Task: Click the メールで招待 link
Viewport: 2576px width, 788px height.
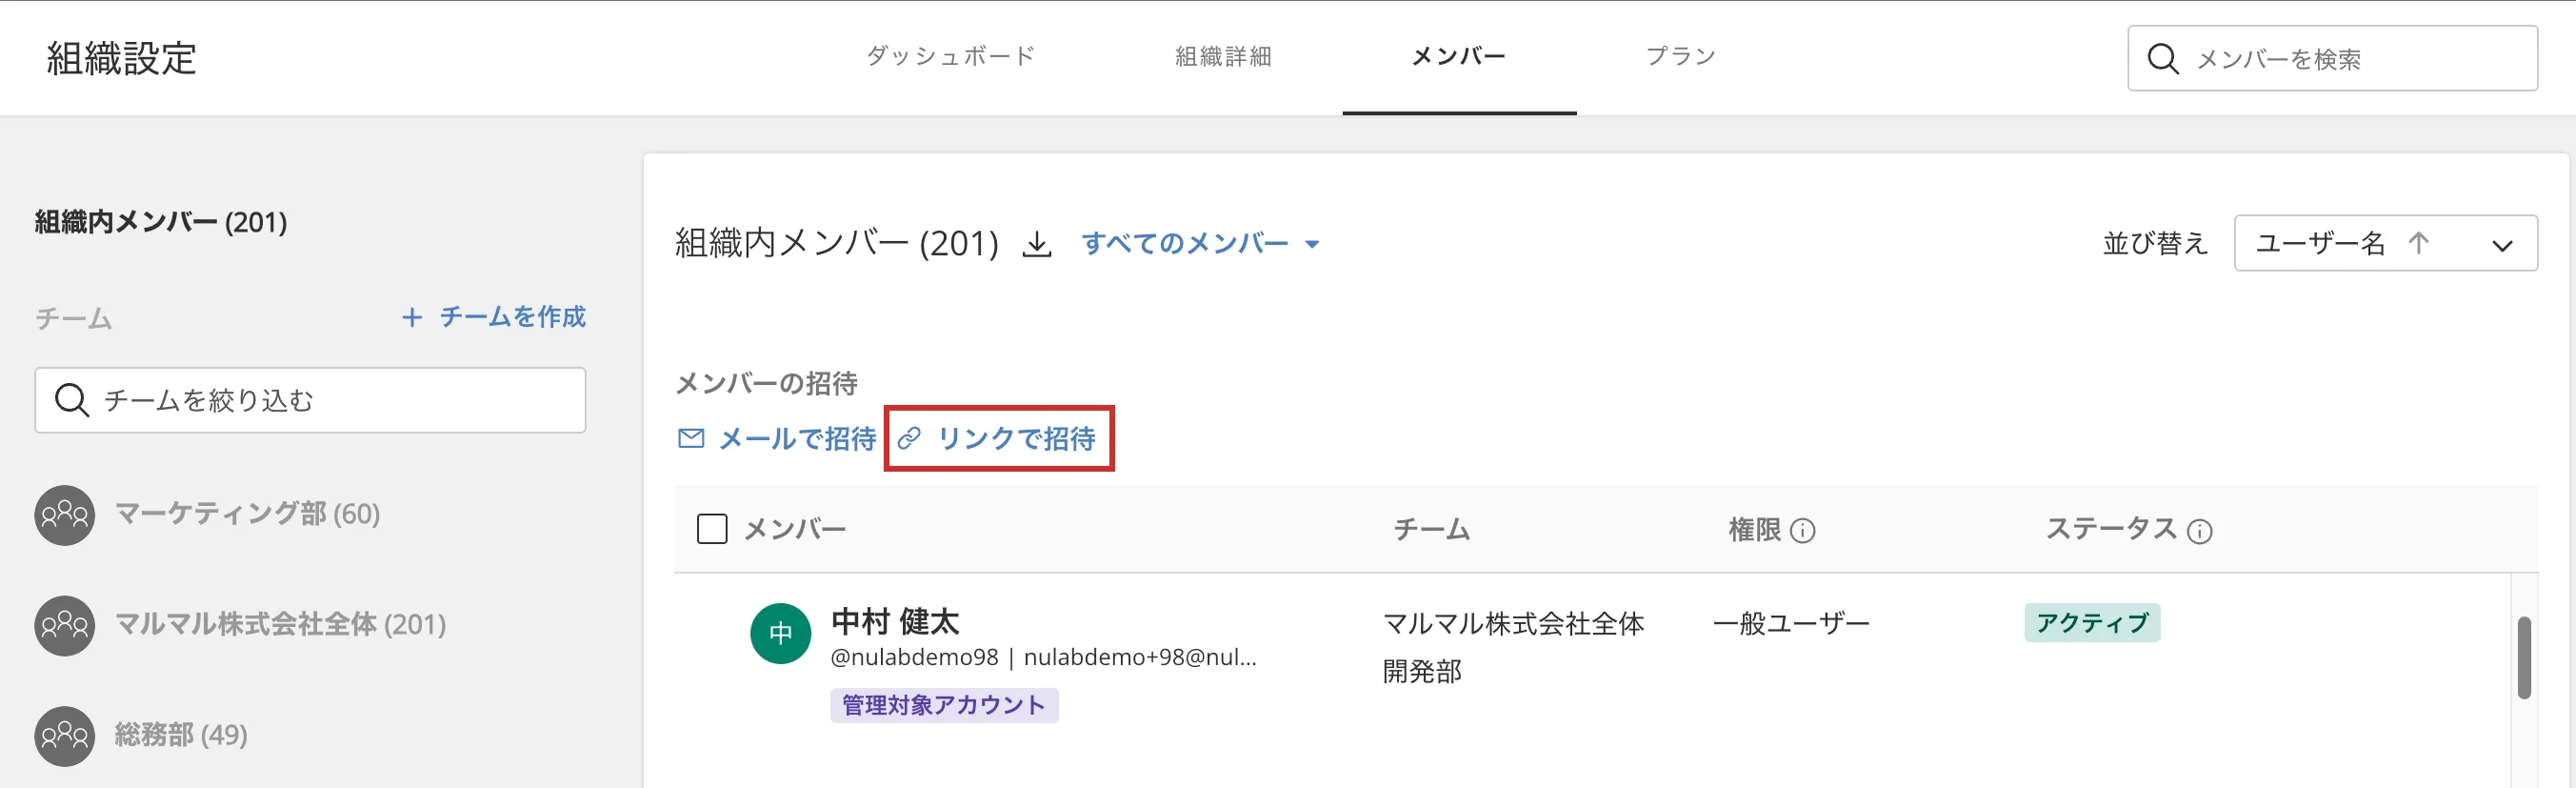Action: tap(778, 439)
